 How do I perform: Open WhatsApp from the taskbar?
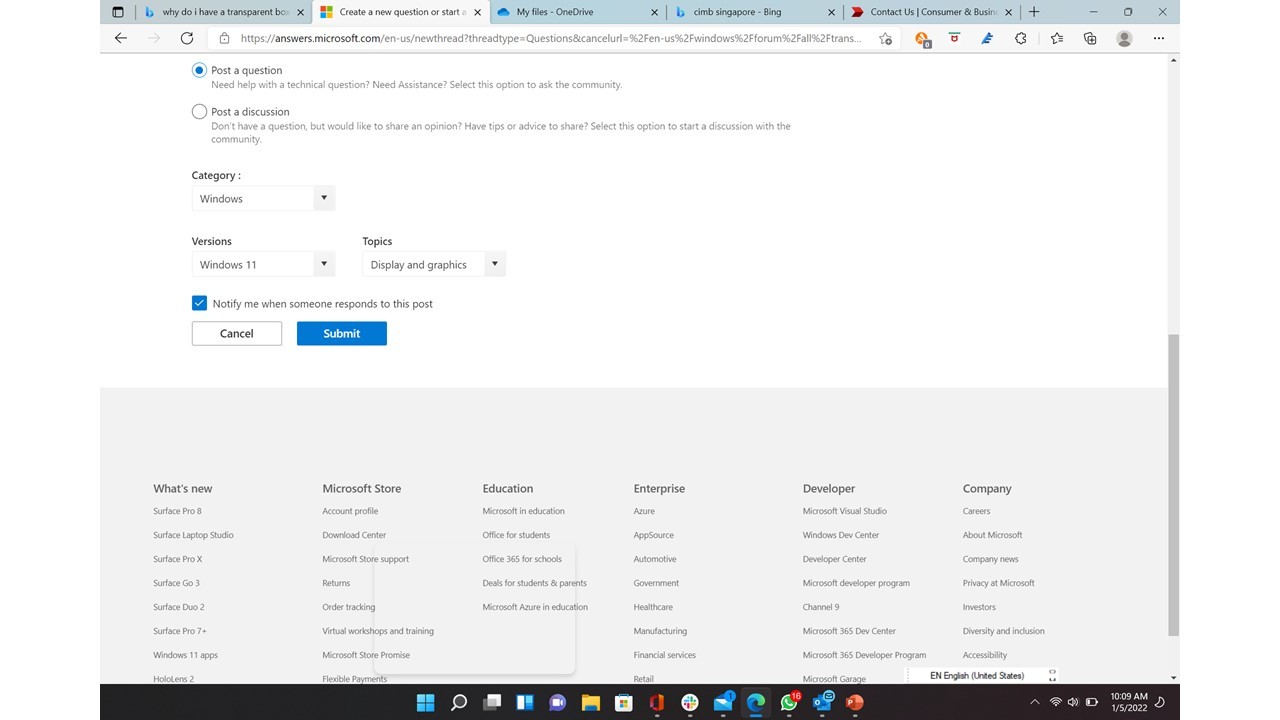coord(789,703)
